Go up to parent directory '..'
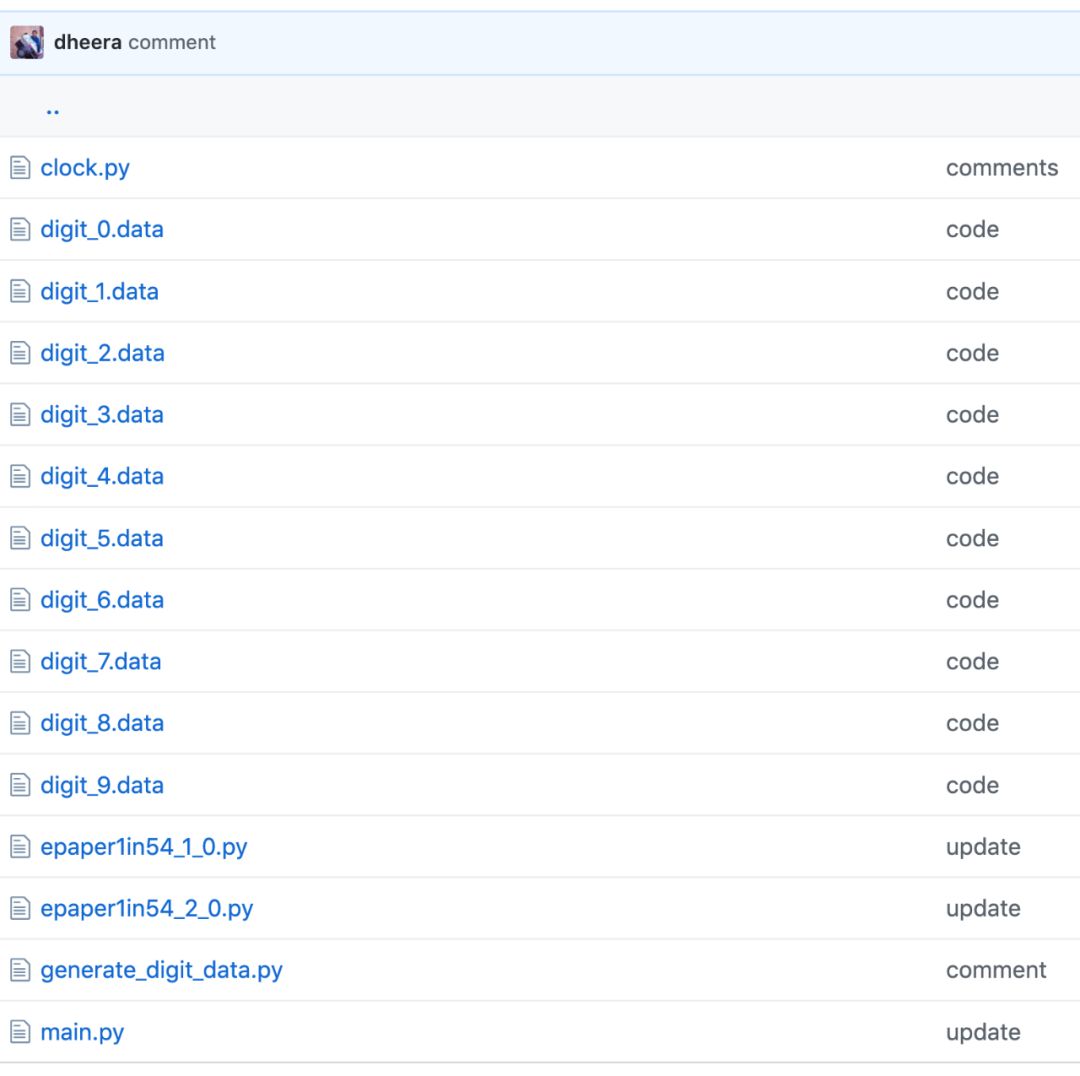The height and width of the screenshot is (1076, 1080). pos(52,110)
